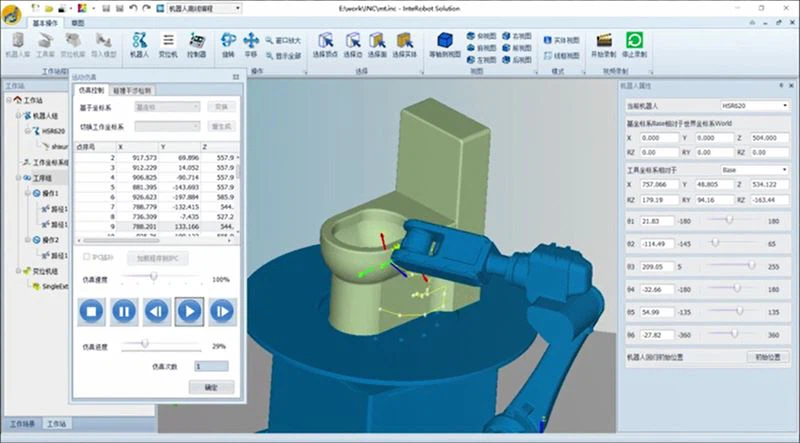The height and width of the screenshot is (443, 800).
Task: Click the 选择顶点 select vertex tool
Action: [x=326, y=40]
